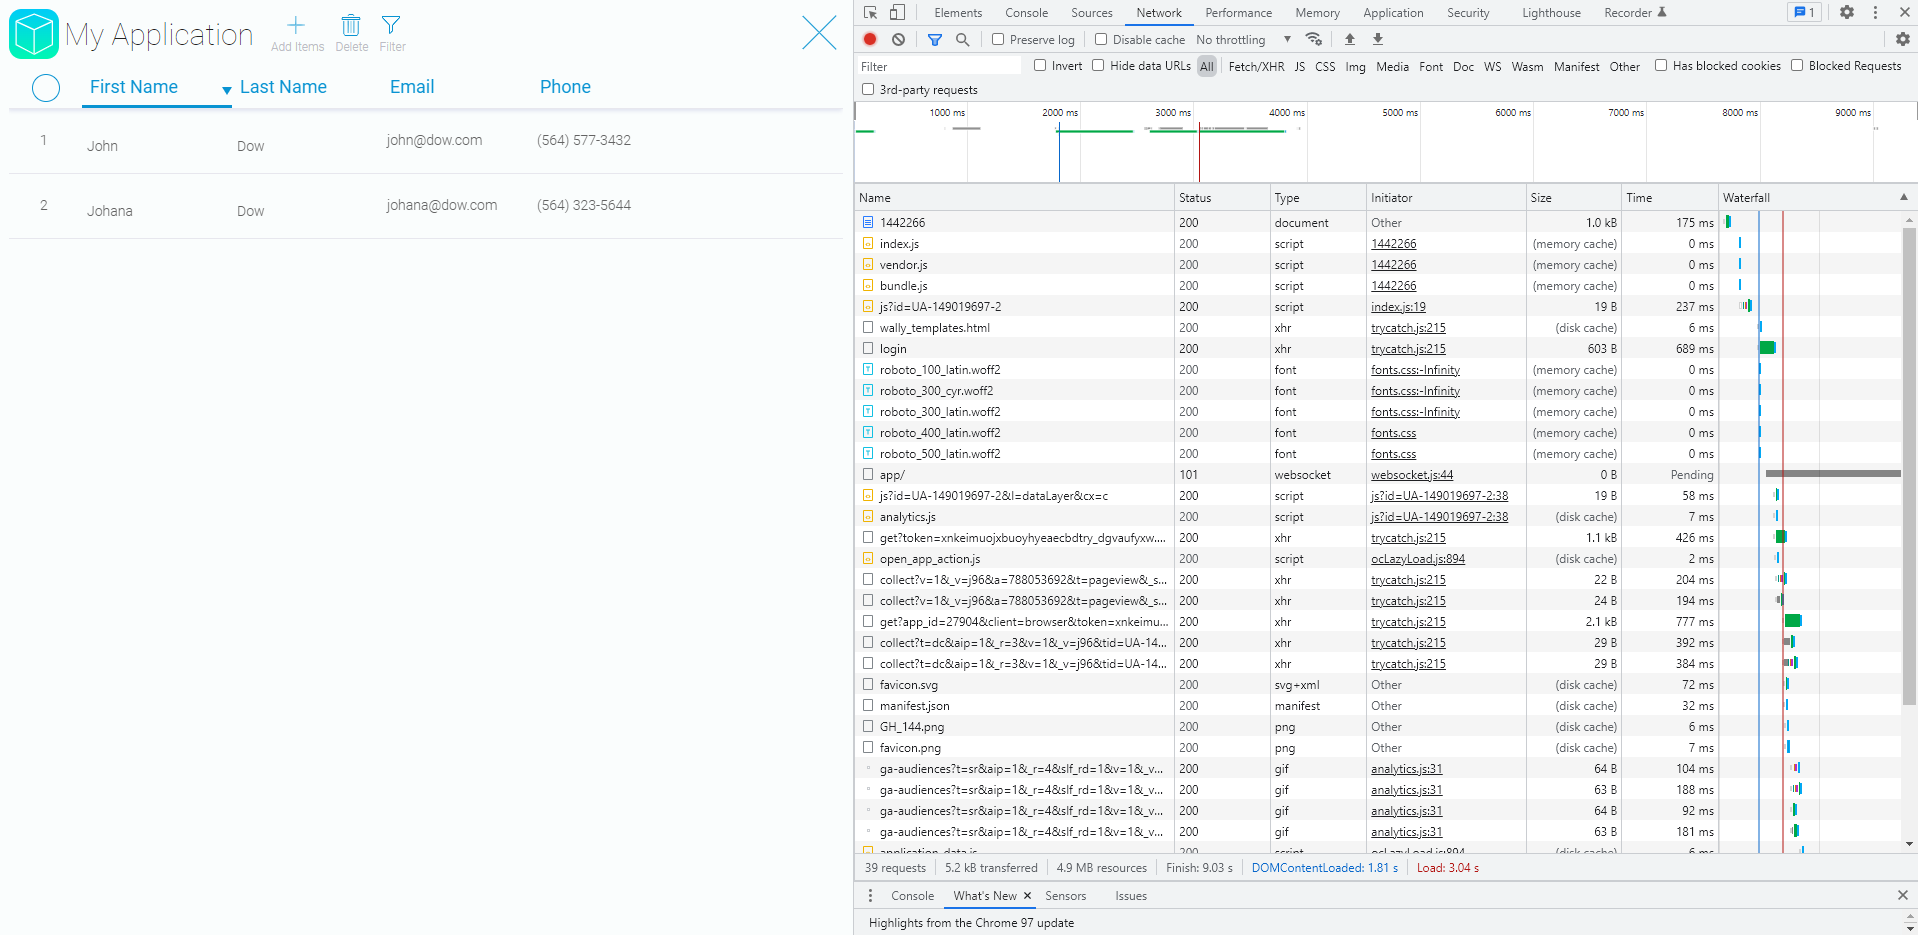
Task: Open the Filter funnel in app toolbar
Action: point(391,26)
